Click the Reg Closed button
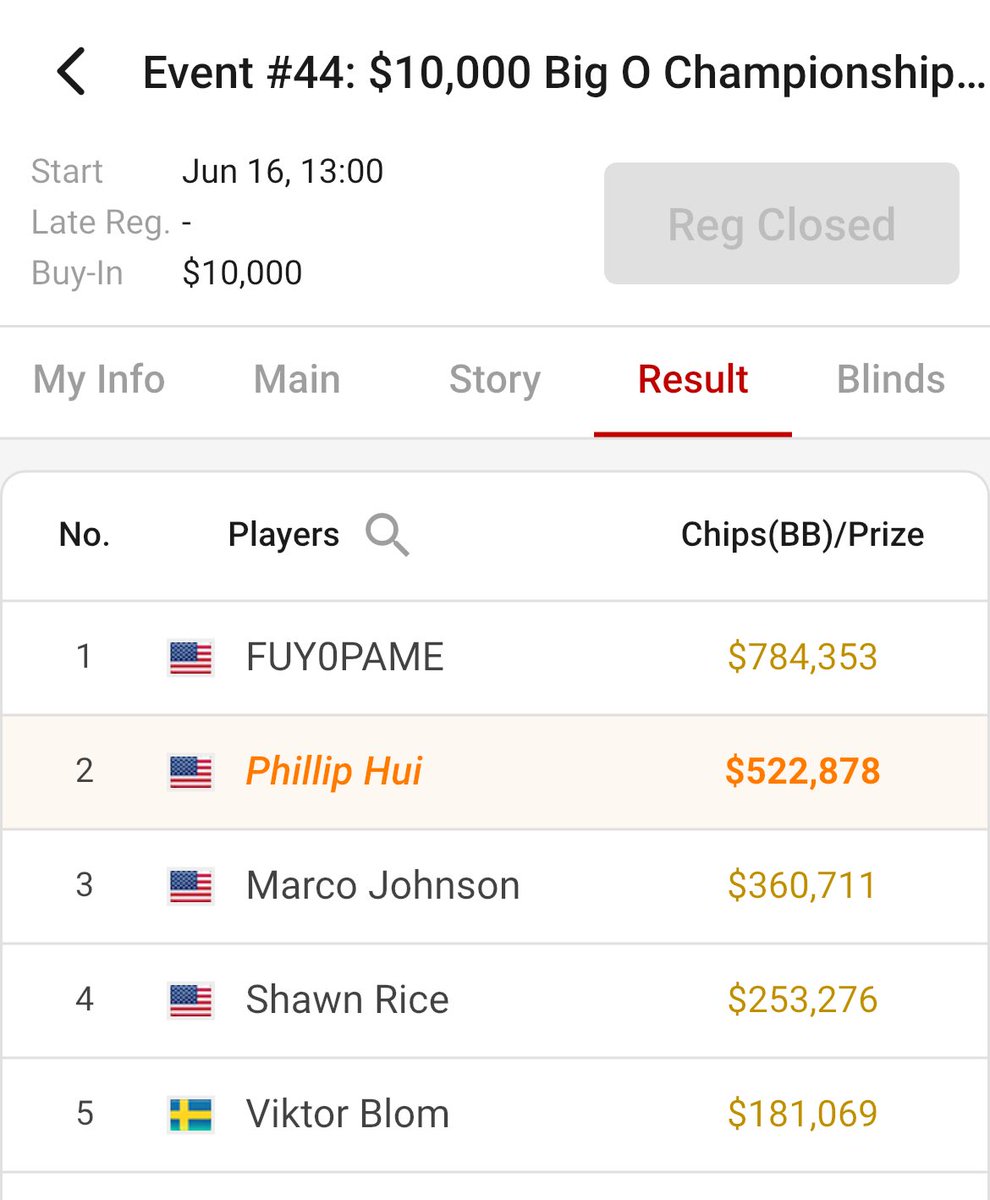Viewport: 990px width, 1200px height. click(x=782, y=224)
